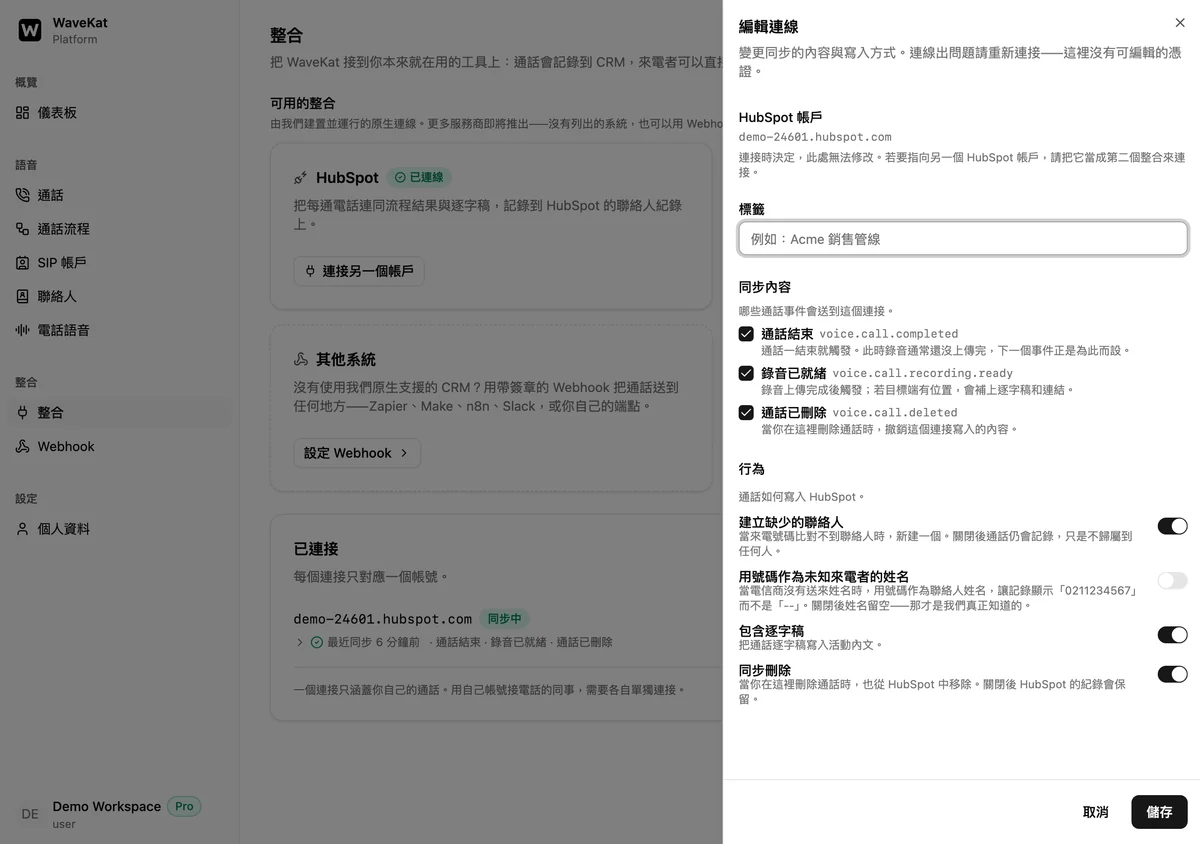
Task: Open 電話語音 in sidebar
Action: [x=119, y=330]
